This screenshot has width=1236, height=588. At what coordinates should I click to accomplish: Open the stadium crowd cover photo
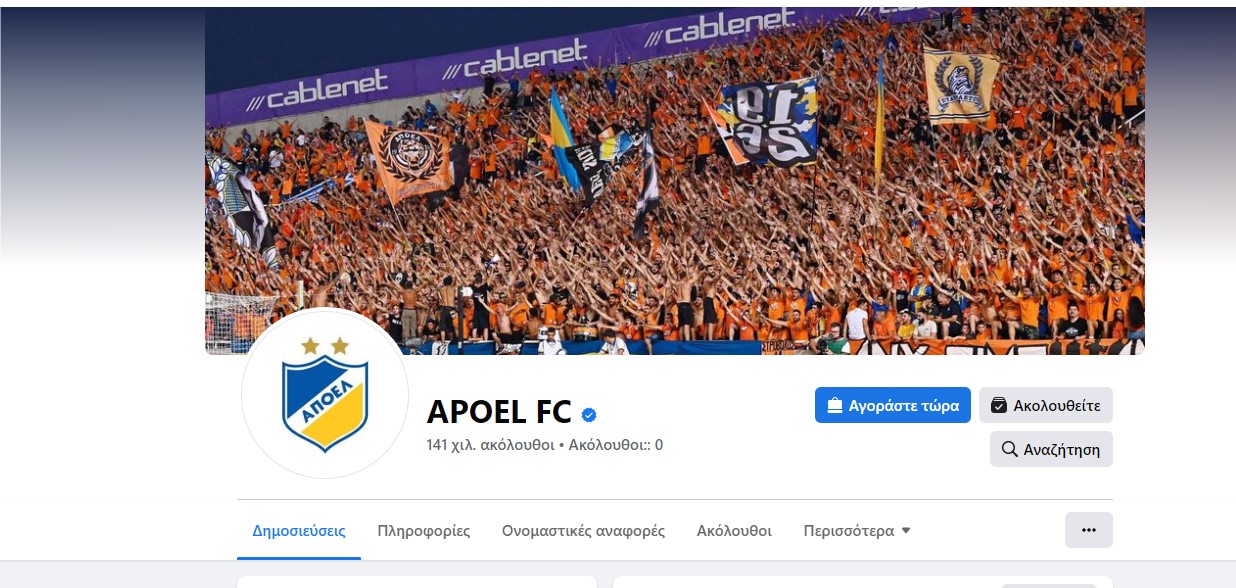(675, 181)
